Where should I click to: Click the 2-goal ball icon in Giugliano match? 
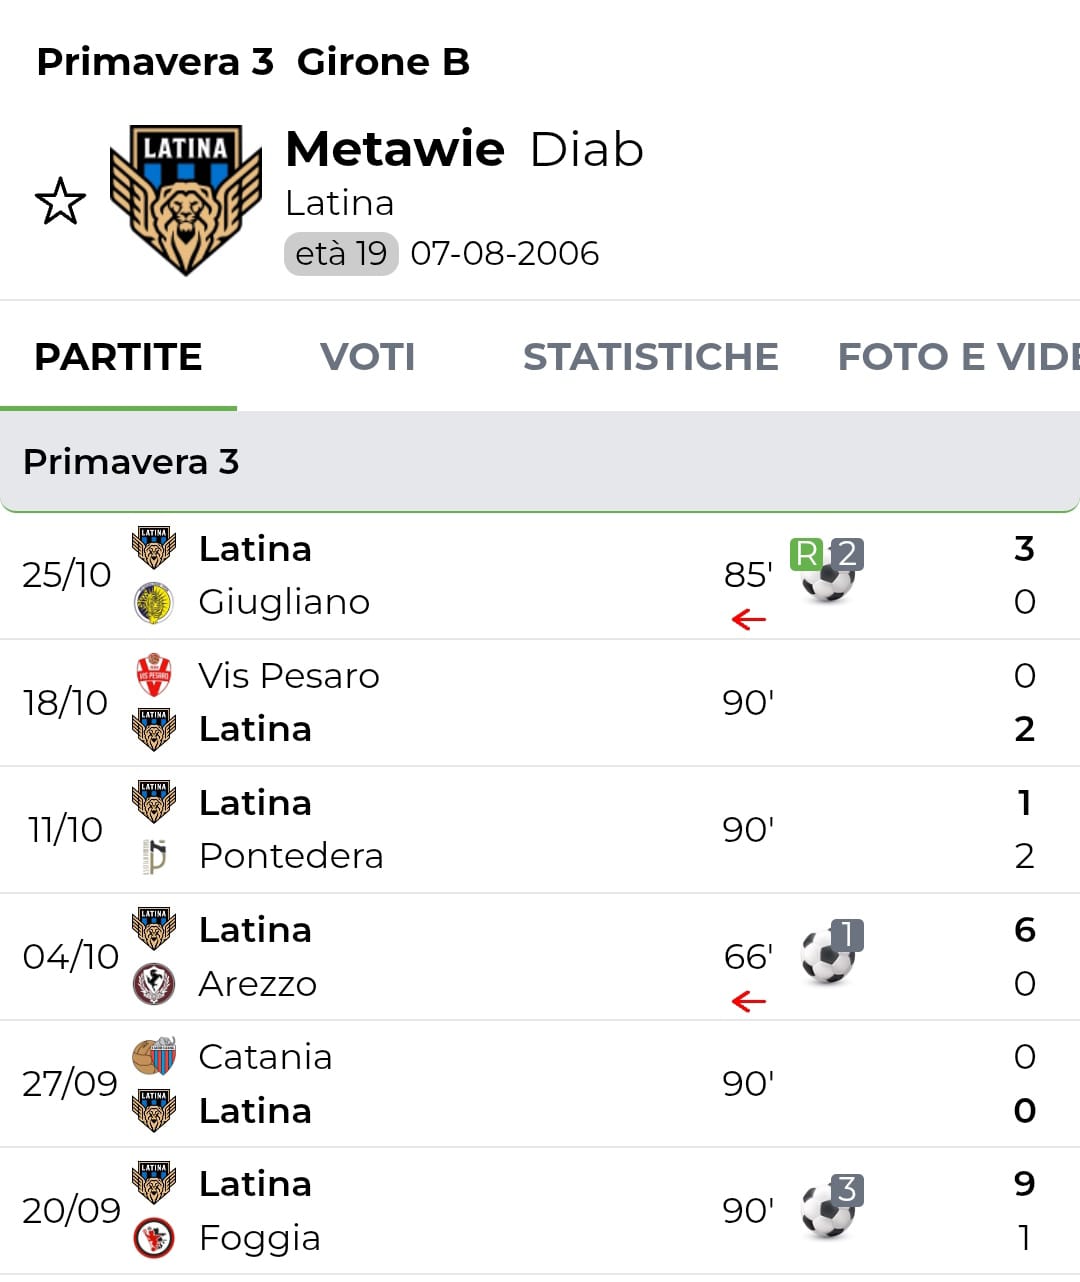tap(829, 574)
